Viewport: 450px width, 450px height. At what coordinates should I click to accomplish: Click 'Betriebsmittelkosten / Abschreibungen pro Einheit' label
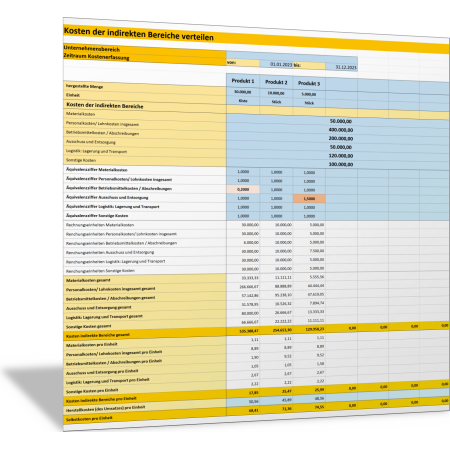point(114,362)
